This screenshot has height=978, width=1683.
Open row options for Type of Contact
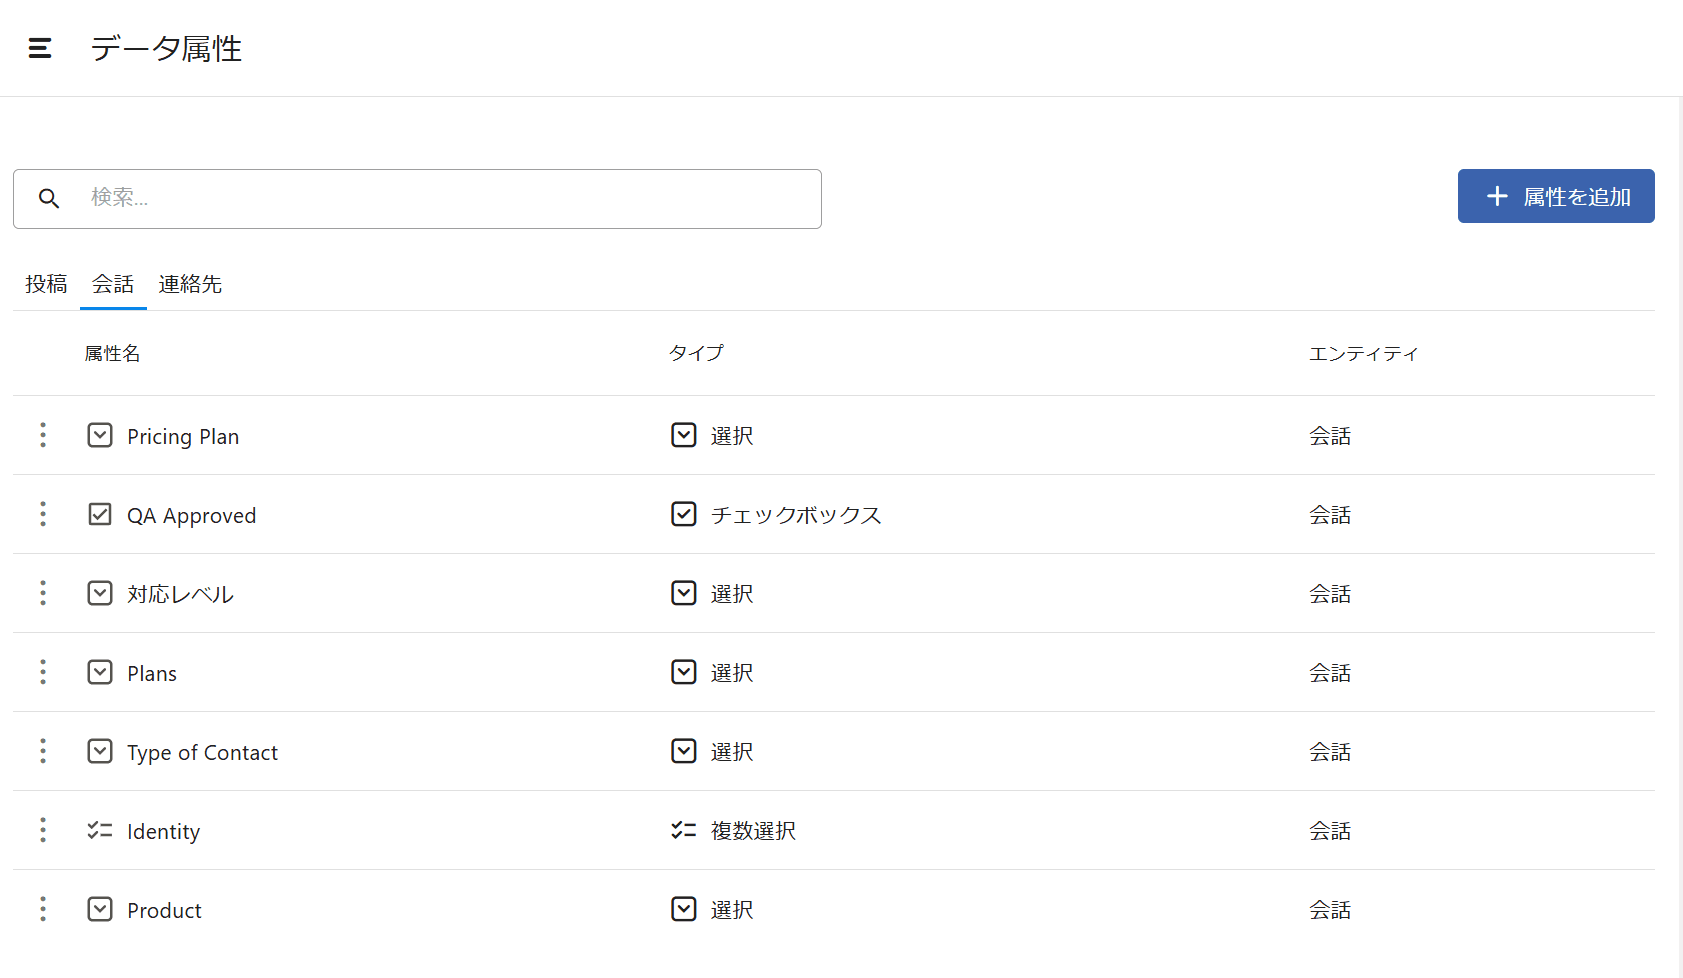43,751
